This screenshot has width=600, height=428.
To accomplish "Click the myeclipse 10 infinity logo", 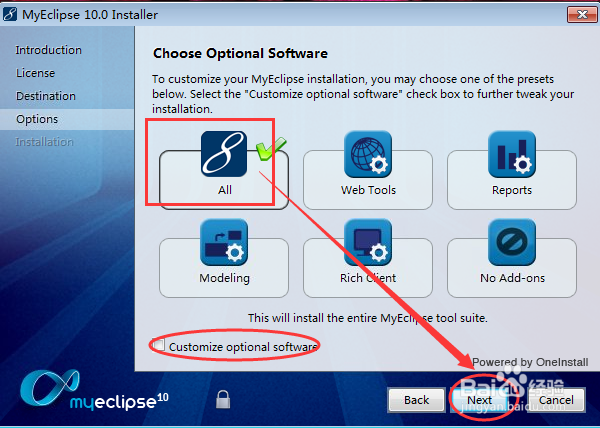I will pyautogui.click(x=94, y=390).
